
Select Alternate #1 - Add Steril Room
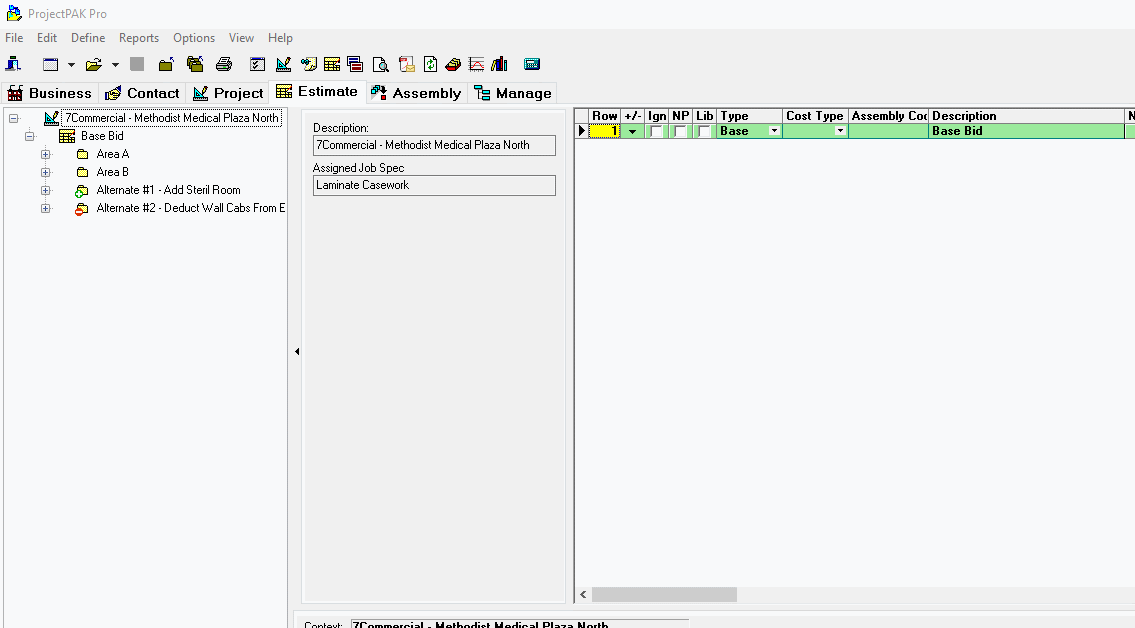(168, 190)
